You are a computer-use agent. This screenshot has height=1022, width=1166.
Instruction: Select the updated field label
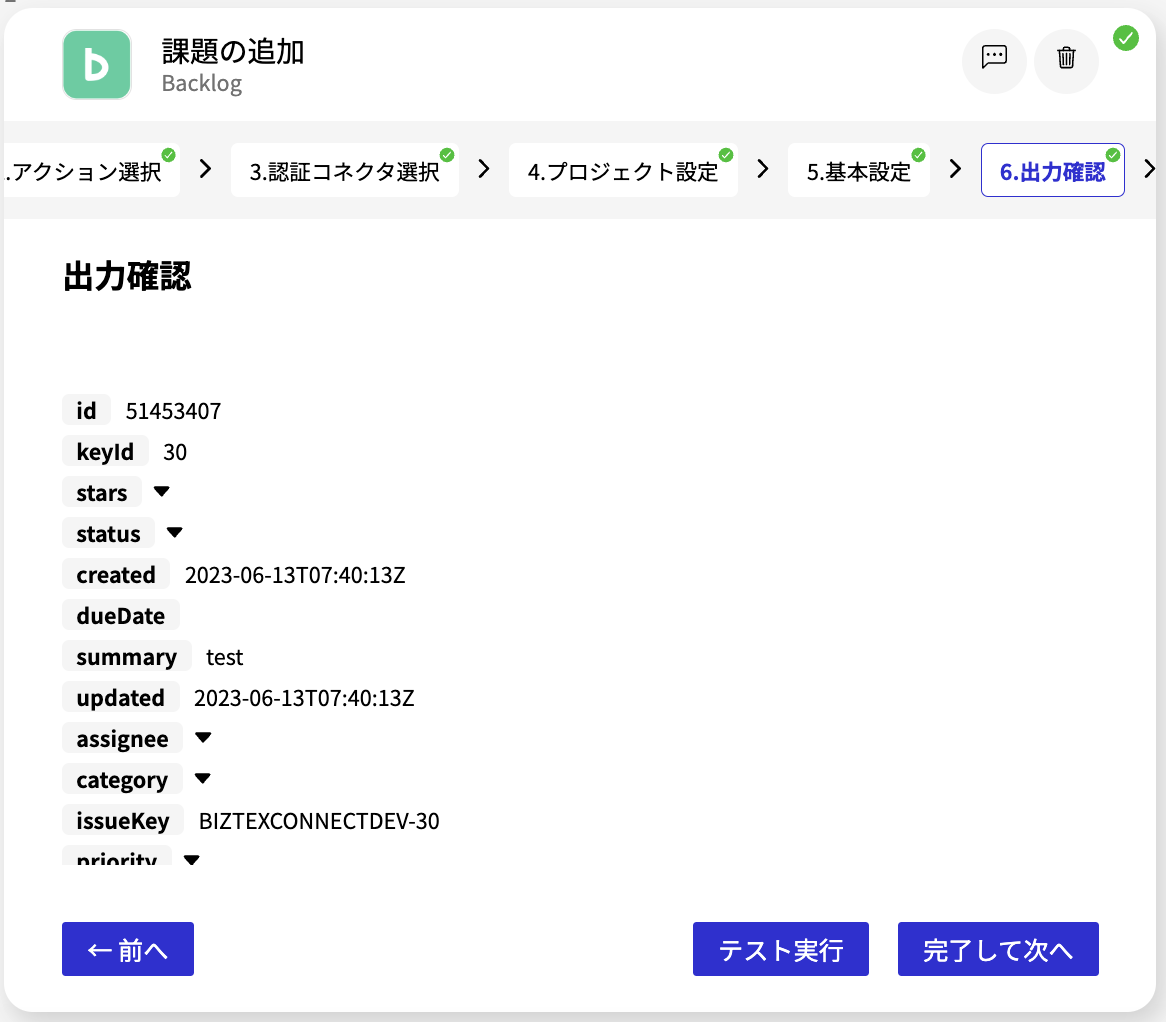point(120,698)
